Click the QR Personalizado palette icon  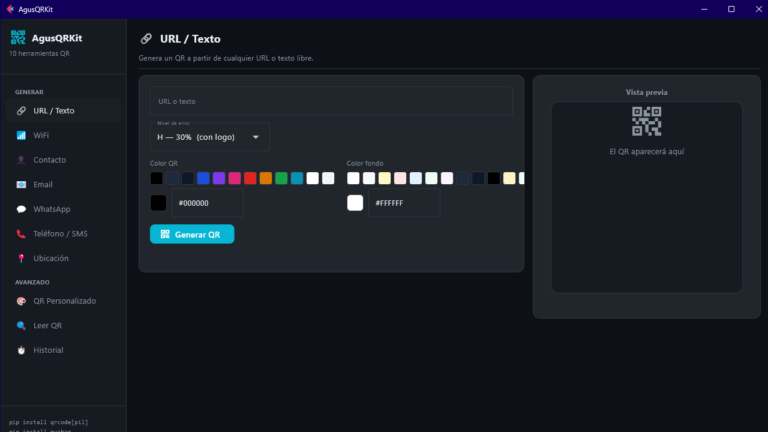click(x=21, y=301)
